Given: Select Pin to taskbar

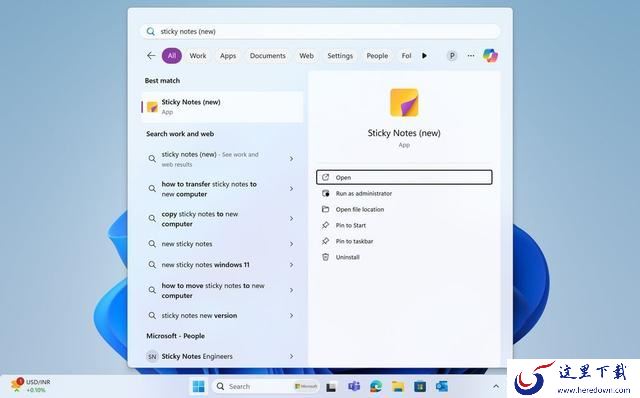Looking at the screenshot, I should click(404, 241).
